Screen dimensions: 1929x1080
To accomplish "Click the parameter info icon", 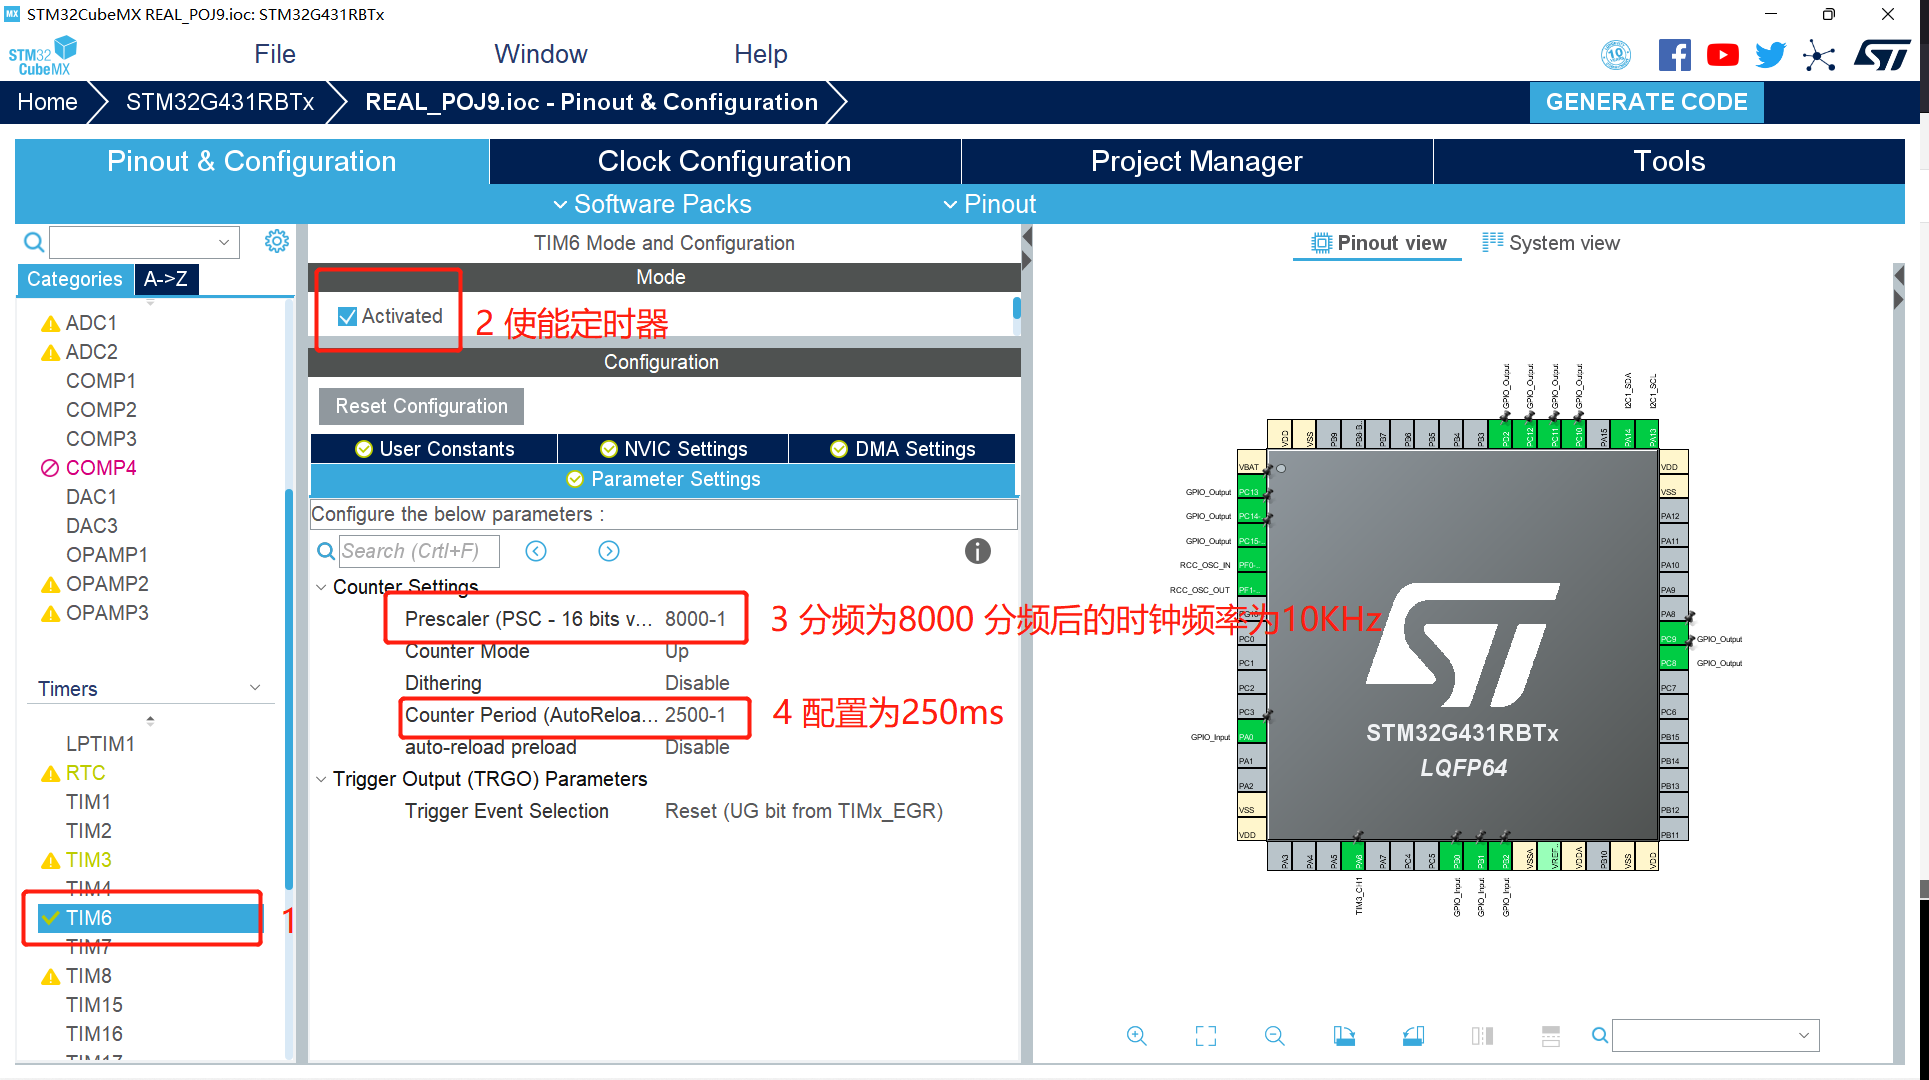I will coord(977,551).
